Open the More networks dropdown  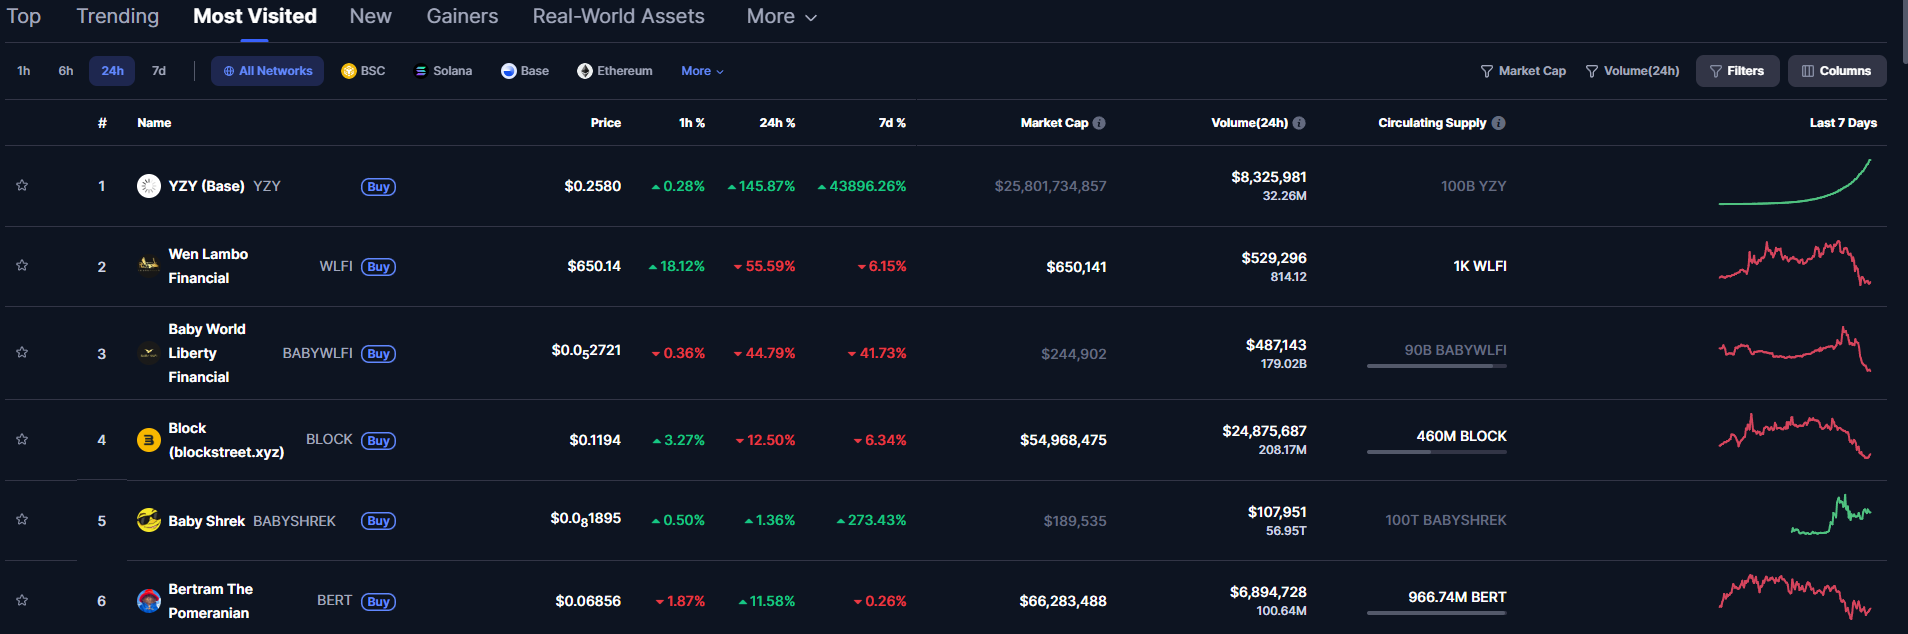[x=702, y=71]
